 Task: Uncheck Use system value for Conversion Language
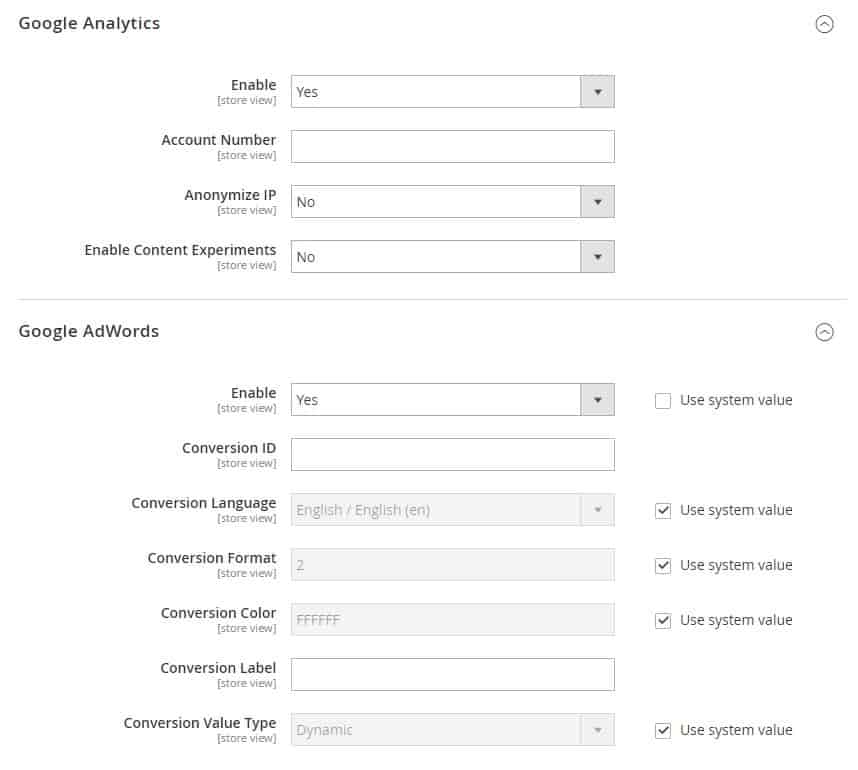click(663, 511)
